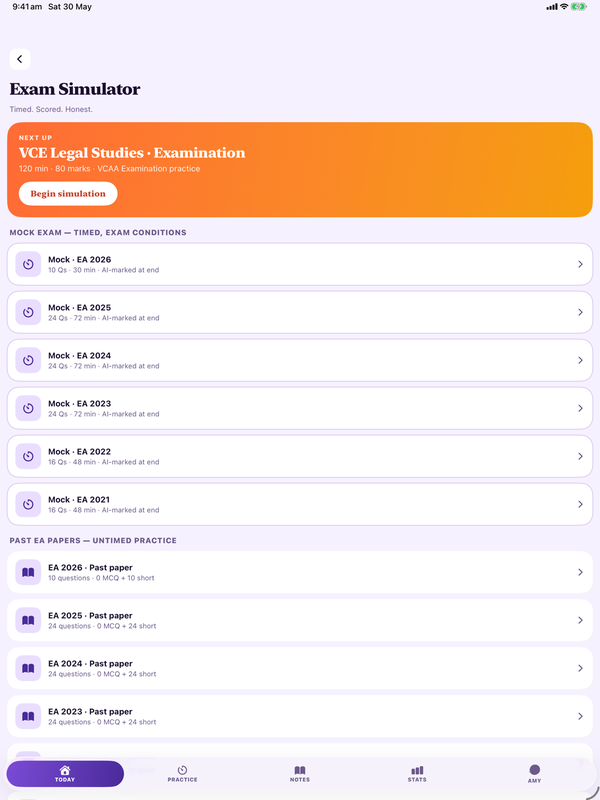Switch to the Practice tab
This screenshot has height=800, width=600.
[182, 774]
